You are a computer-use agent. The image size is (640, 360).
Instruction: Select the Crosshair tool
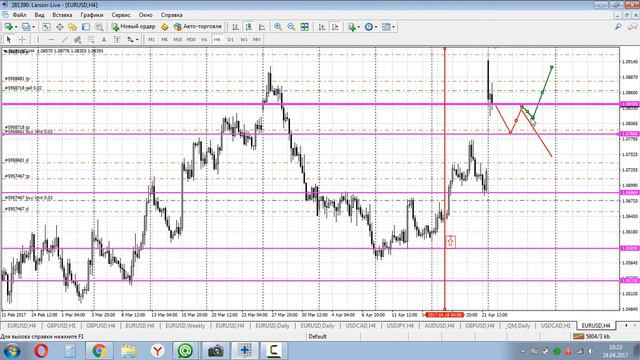coord(22,40)
